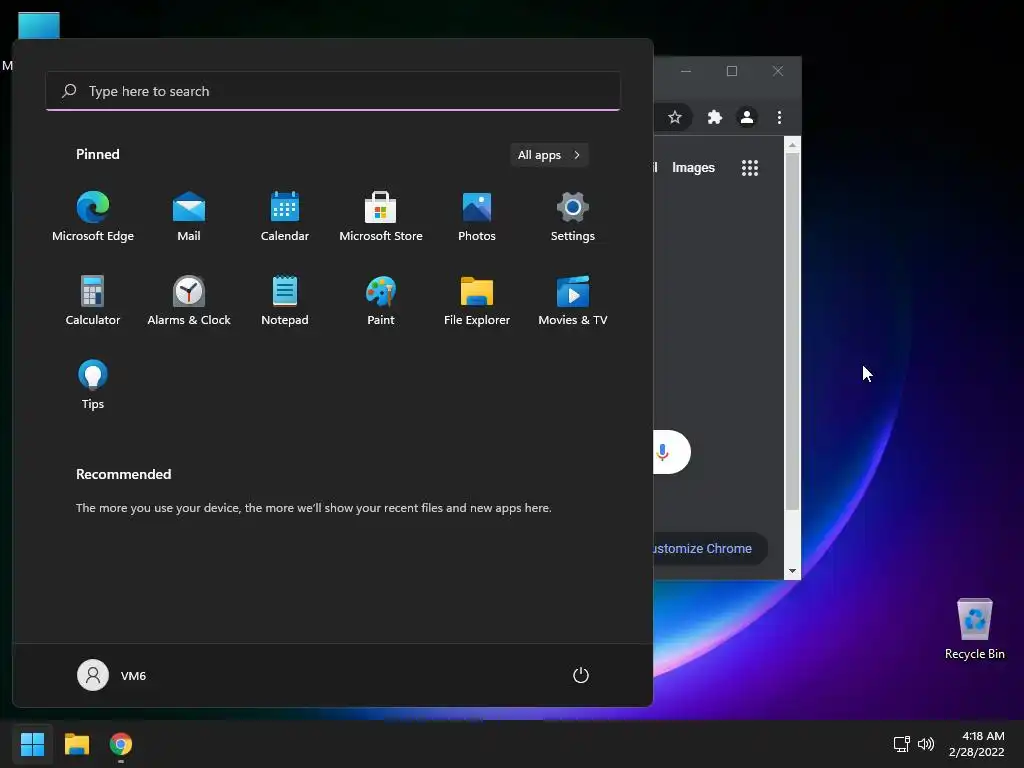Open File Explorer from the taskbar
Viewport: 1024px width, 768px height.
click(x=76, y=744)
